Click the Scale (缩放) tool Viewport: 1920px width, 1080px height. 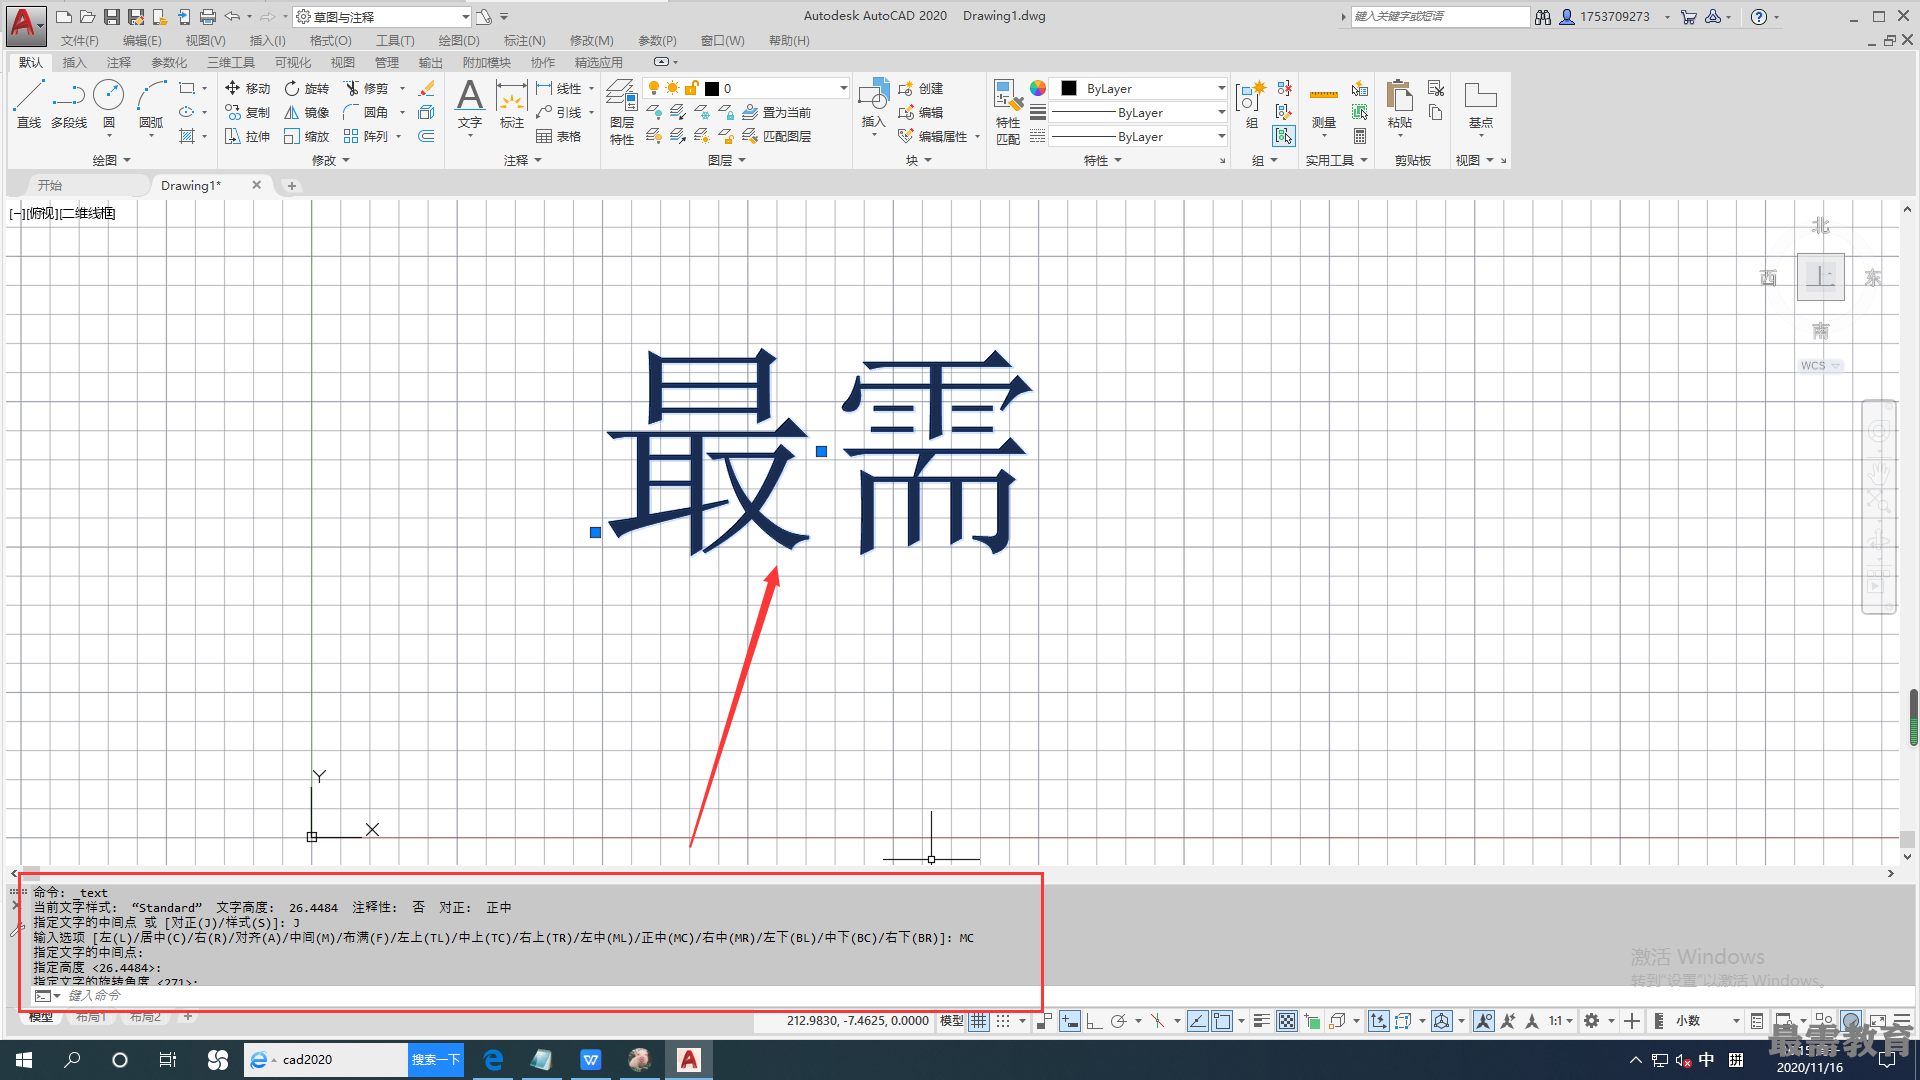(306, 136)
